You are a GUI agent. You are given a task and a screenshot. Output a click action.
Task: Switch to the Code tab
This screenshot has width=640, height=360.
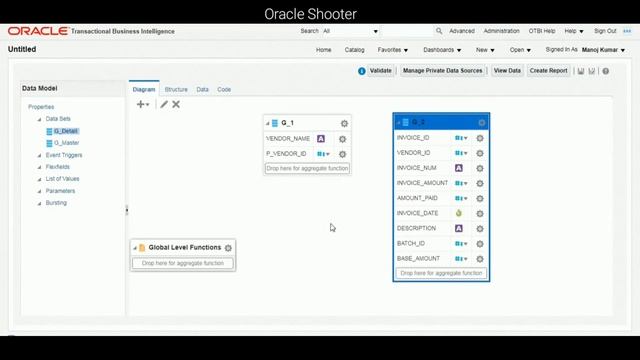click(224, 89)
